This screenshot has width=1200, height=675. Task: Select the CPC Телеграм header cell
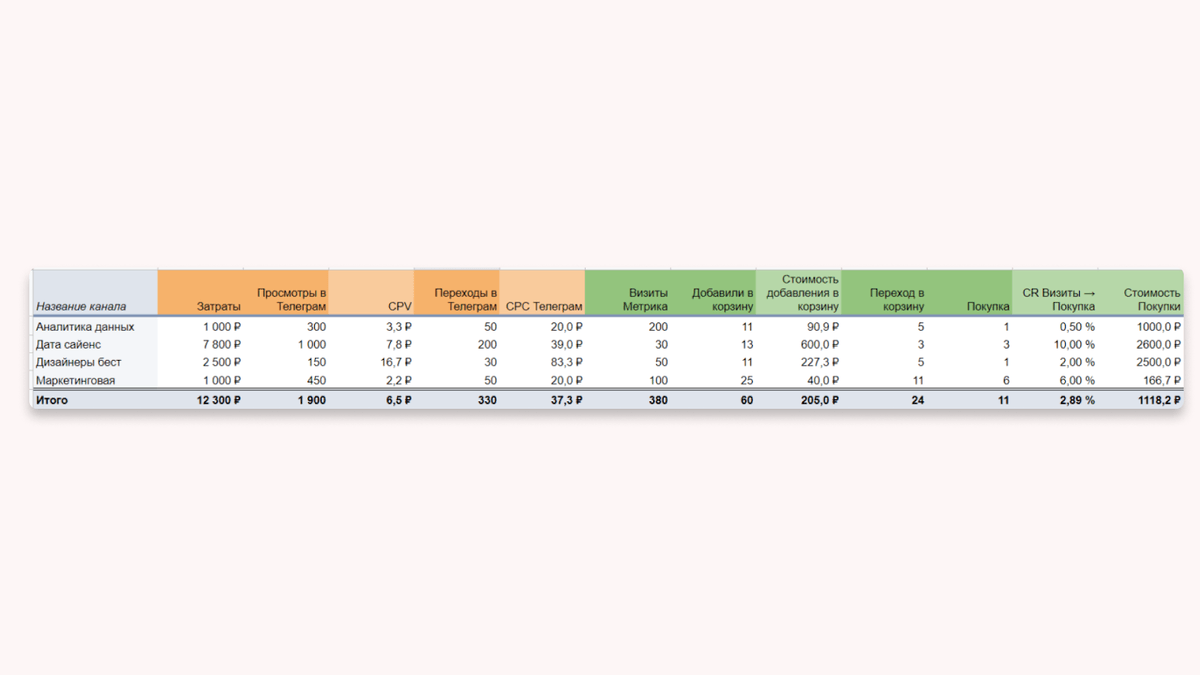(x=542, y=292)
